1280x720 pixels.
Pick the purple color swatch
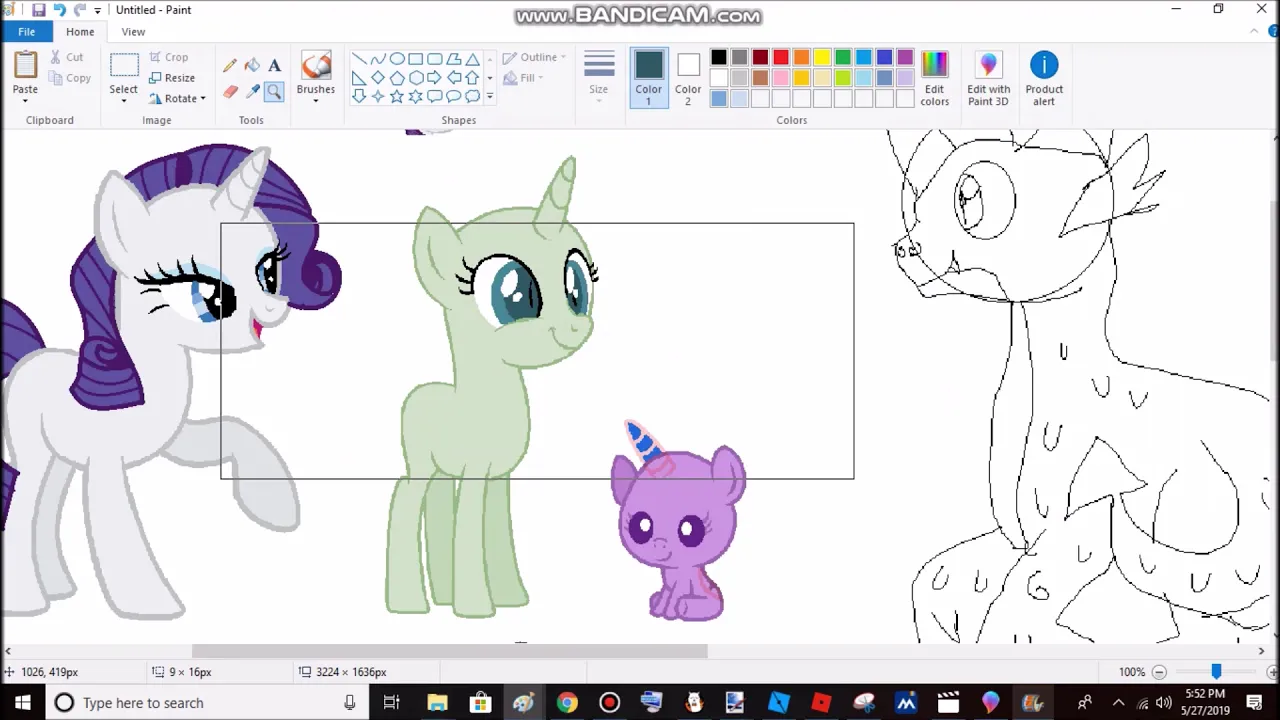click(905, 57)
